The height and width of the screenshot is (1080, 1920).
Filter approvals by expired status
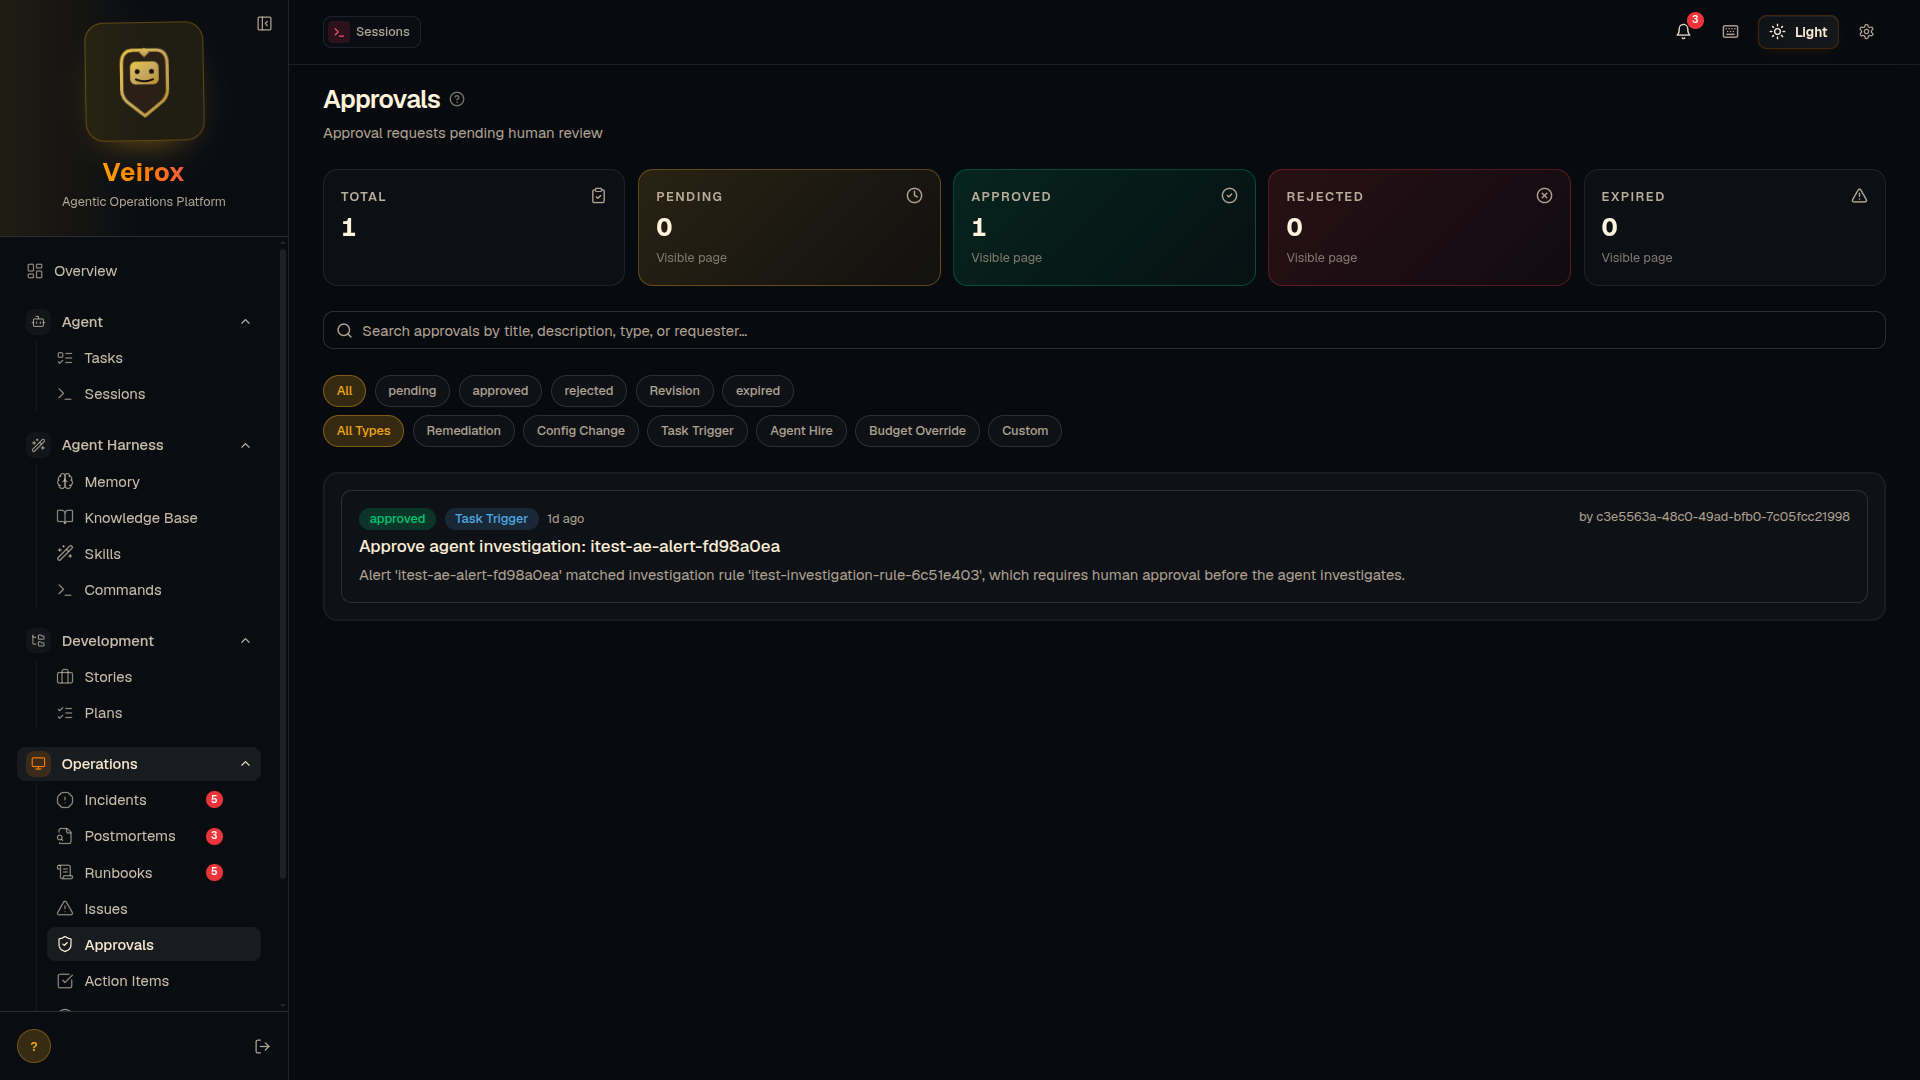[758, 391]
